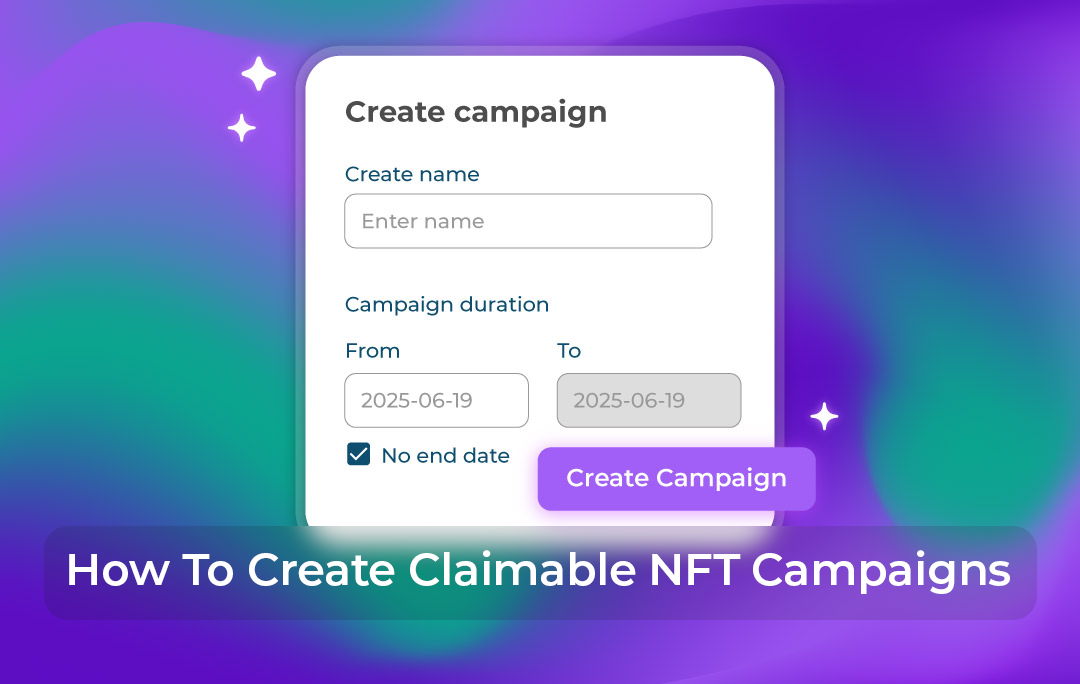Click the checkmark inside the No end date box
The image size is (1080, 684).
pyautogui.click(x=358, y=454)
